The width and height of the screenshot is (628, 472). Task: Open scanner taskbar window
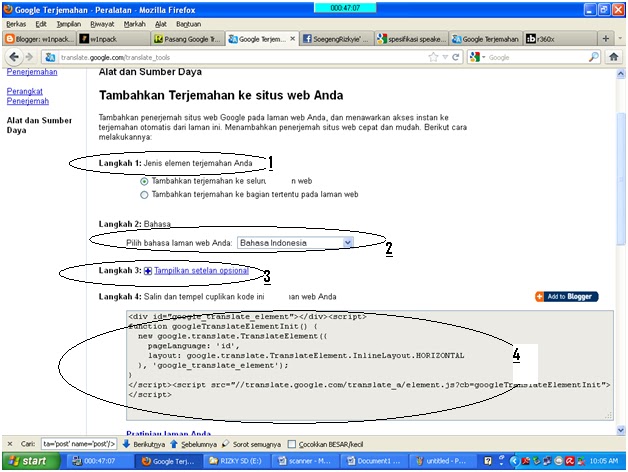click(x=304, y=461)
